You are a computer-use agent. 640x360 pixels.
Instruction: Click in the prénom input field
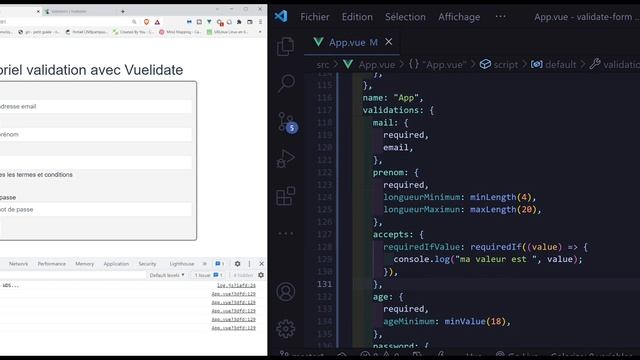pyautogui.click(x=95, y=134)
